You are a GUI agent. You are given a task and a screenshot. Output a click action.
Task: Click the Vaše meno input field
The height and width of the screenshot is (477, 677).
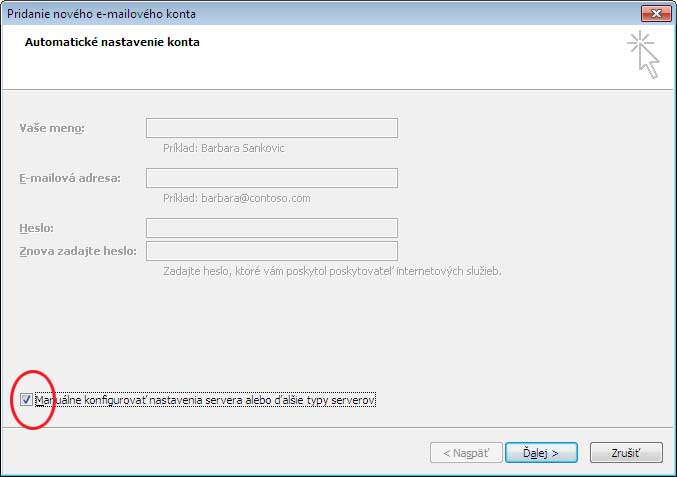(x=272, y=128)
